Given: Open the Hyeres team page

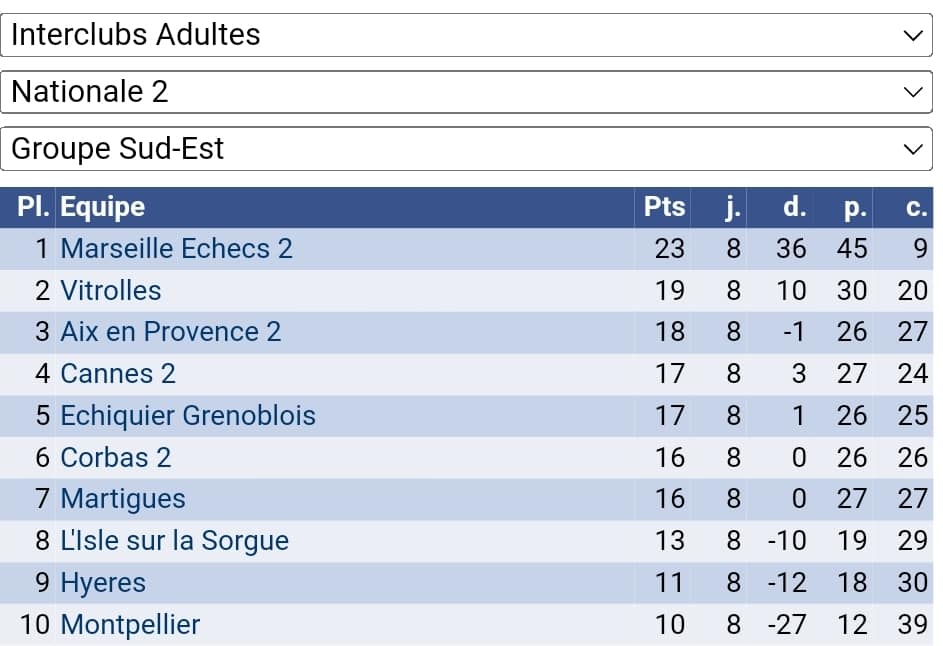Looking at the screenshot, I should click(x=103, y=583).
